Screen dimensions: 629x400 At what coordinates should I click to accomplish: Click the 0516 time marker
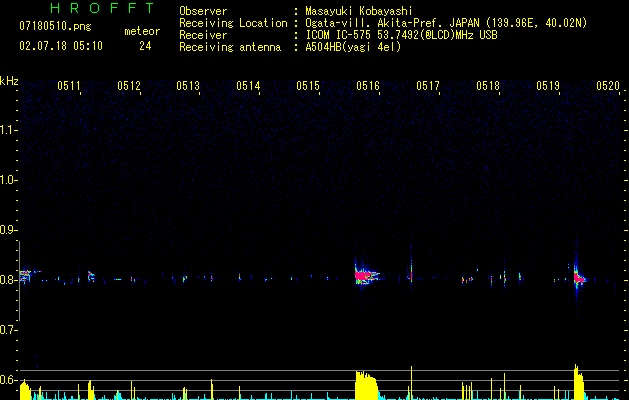[368, 86]
